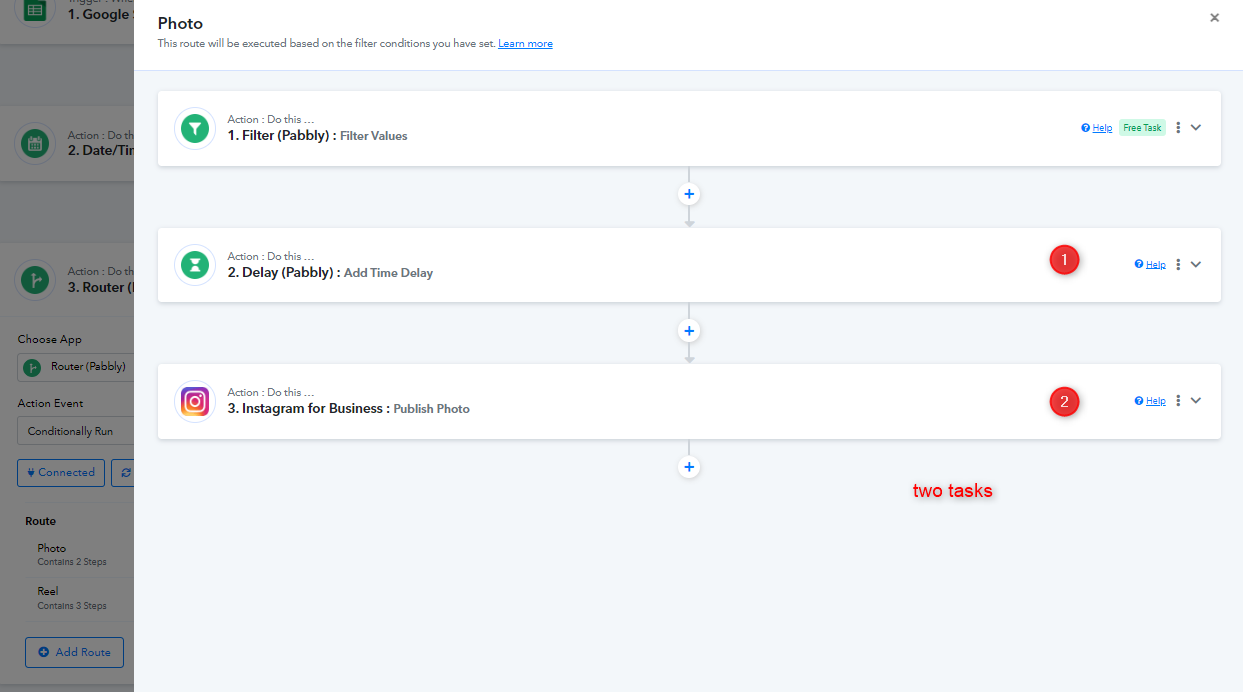The height and width of the screenshot is (692, 1243).
Task: Open the Choose App Router (Pabbly) dropdown
Action: coord(76,367)
